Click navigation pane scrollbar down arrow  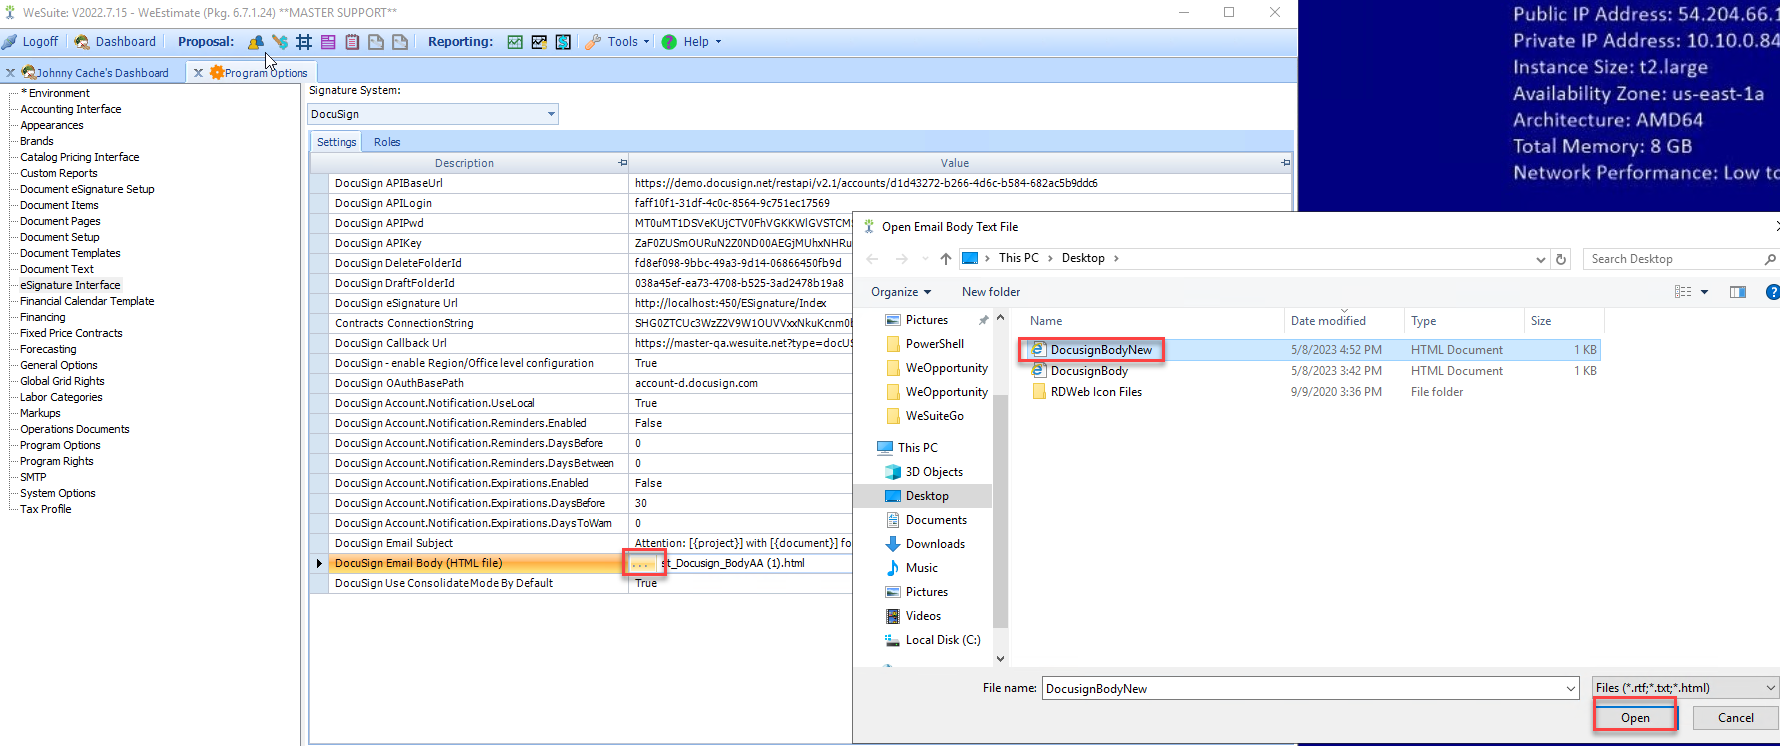(1000, 659)
